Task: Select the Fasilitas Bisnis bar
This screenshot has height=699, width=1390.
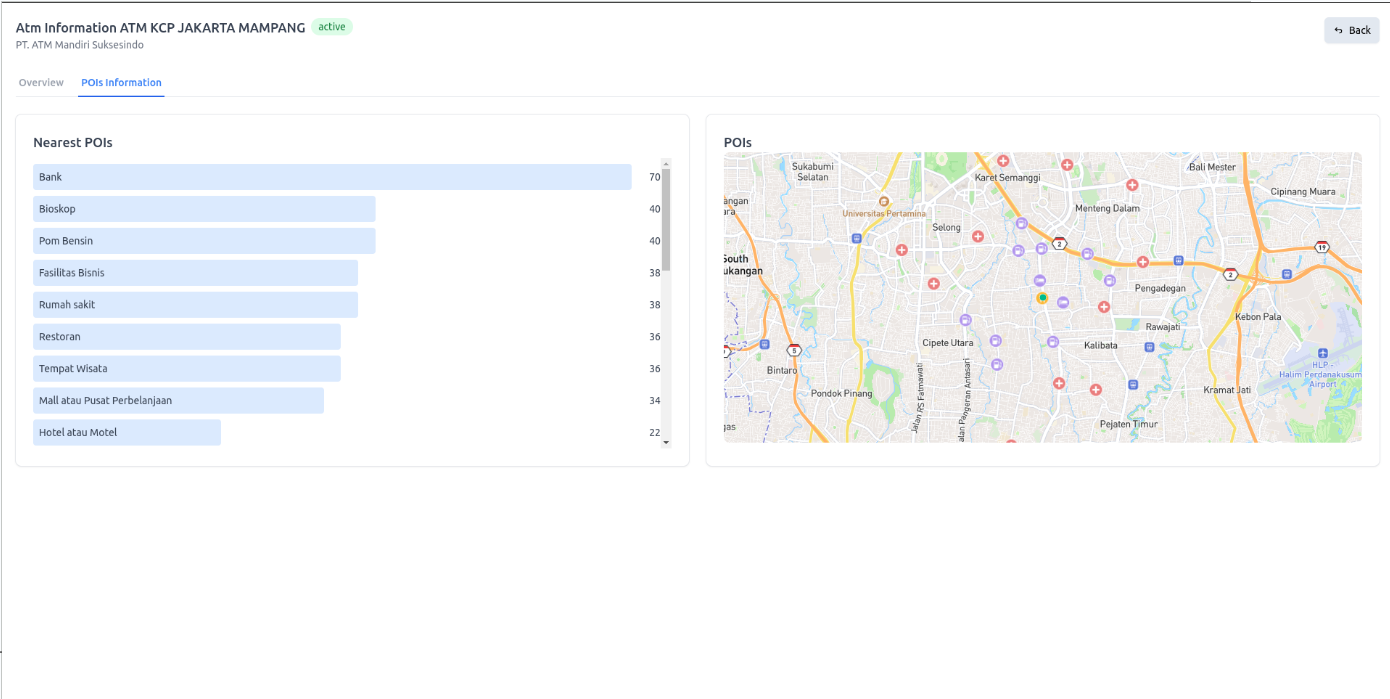Action: pyautogui.click(x=195, y=273)
